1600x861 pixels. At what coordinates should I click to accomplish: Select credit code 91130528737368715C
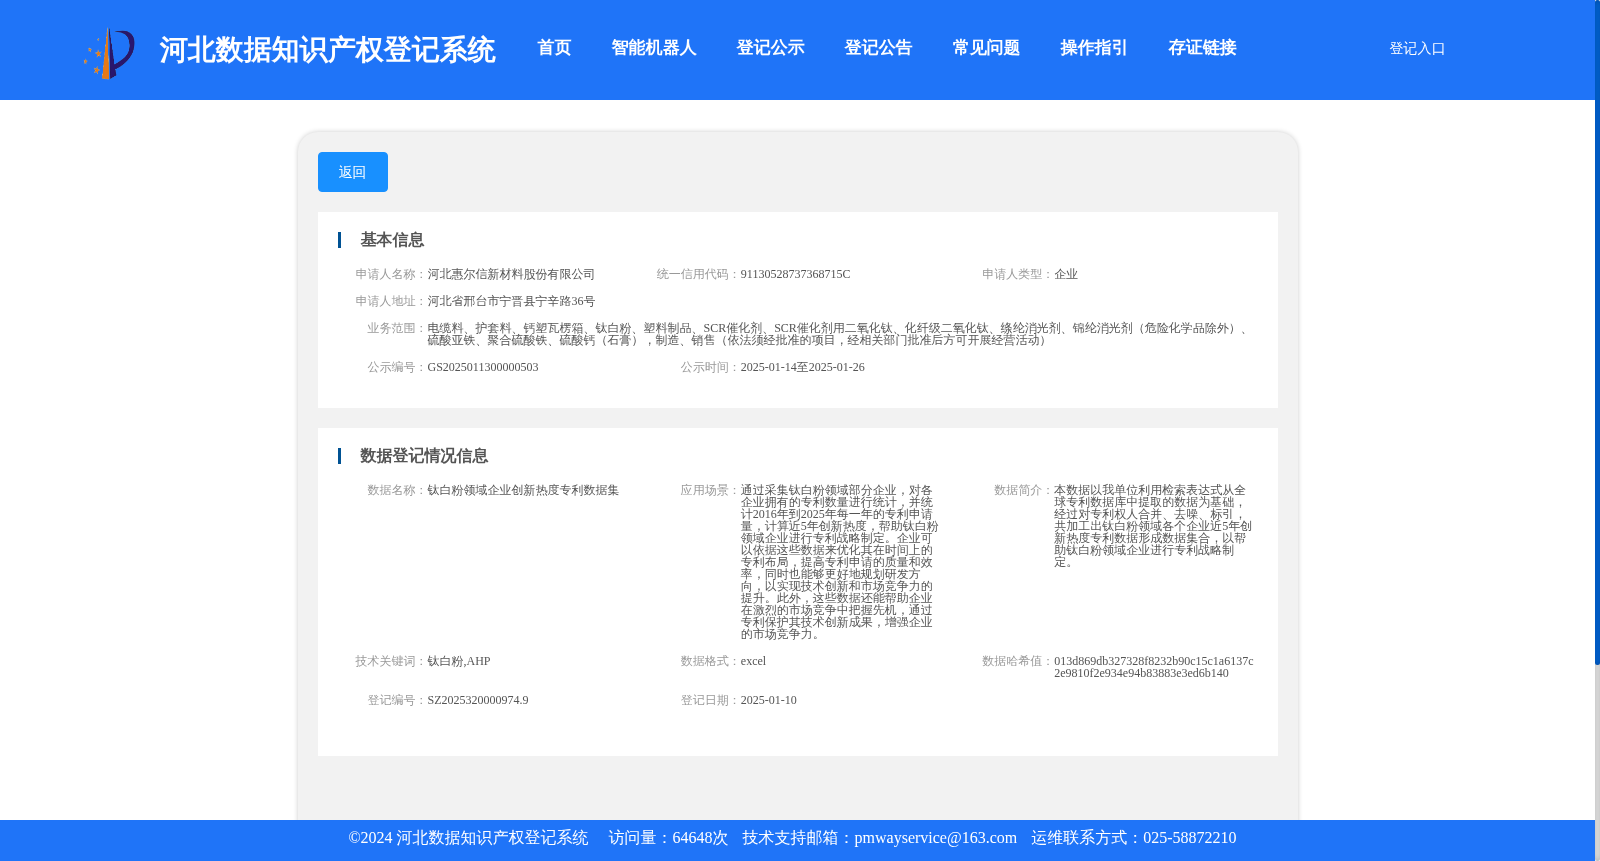tap(795, 274)
